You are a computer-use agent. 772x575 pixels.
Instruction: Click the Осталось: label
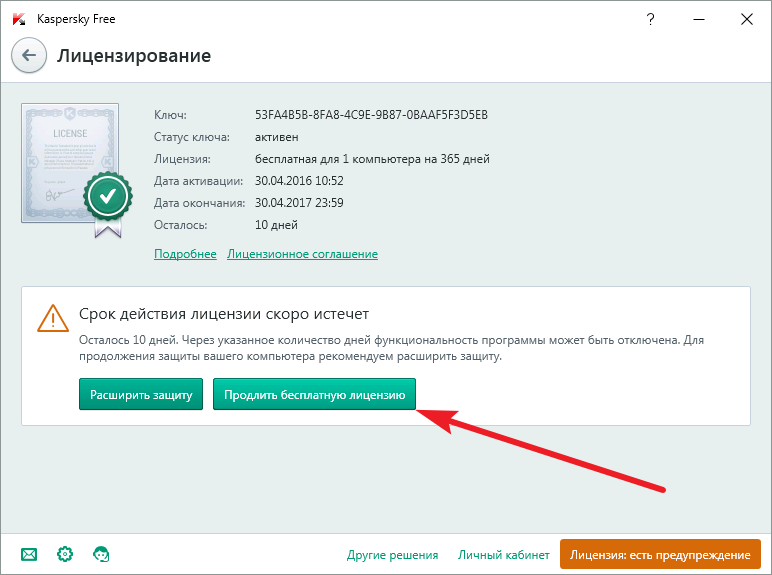[x=181, y=225]
